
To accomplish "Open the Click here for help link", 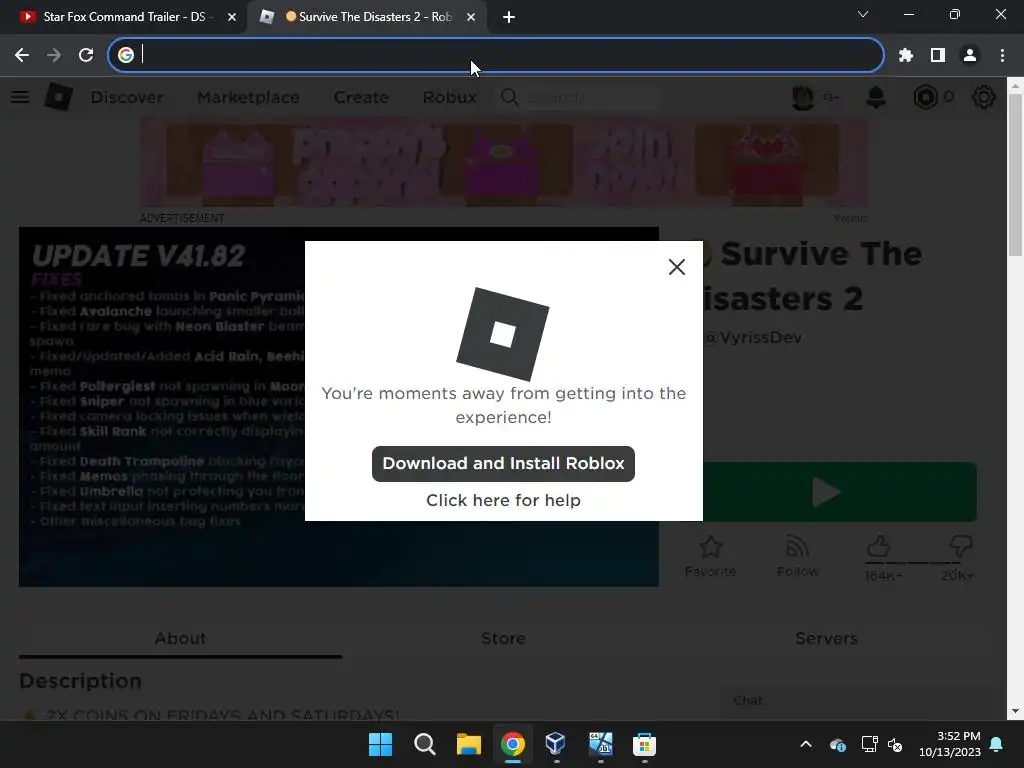I will (503, 500).
